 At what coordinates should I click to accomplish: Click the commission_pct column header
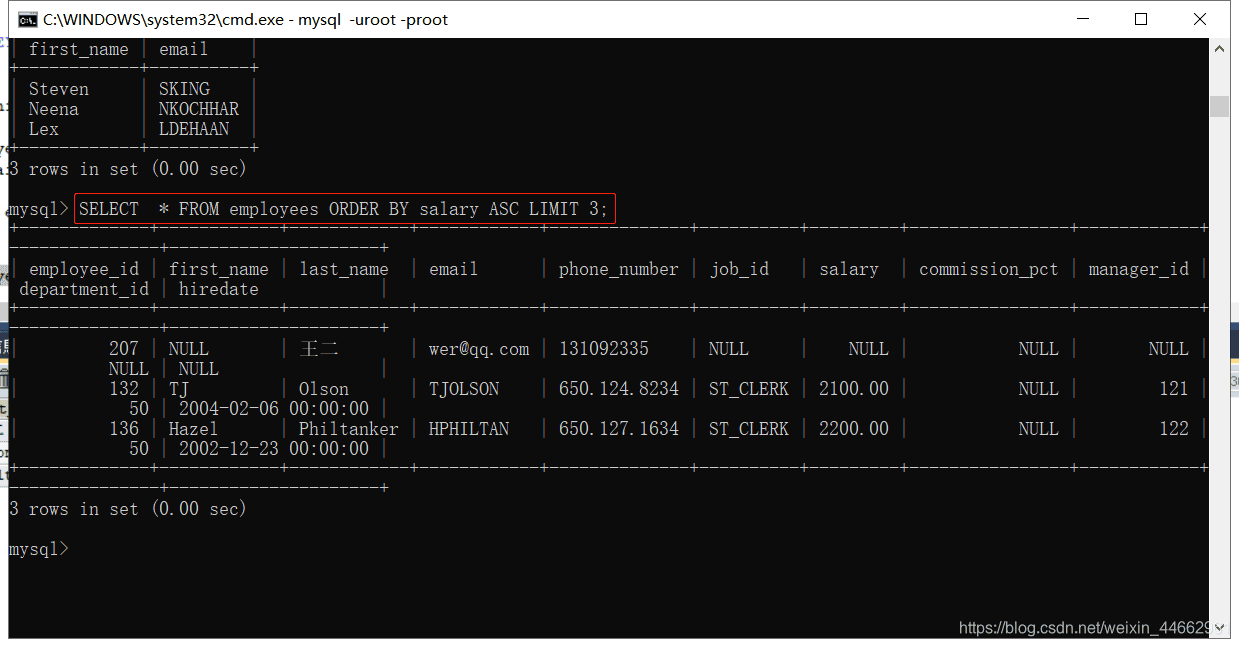coord(988,269)
